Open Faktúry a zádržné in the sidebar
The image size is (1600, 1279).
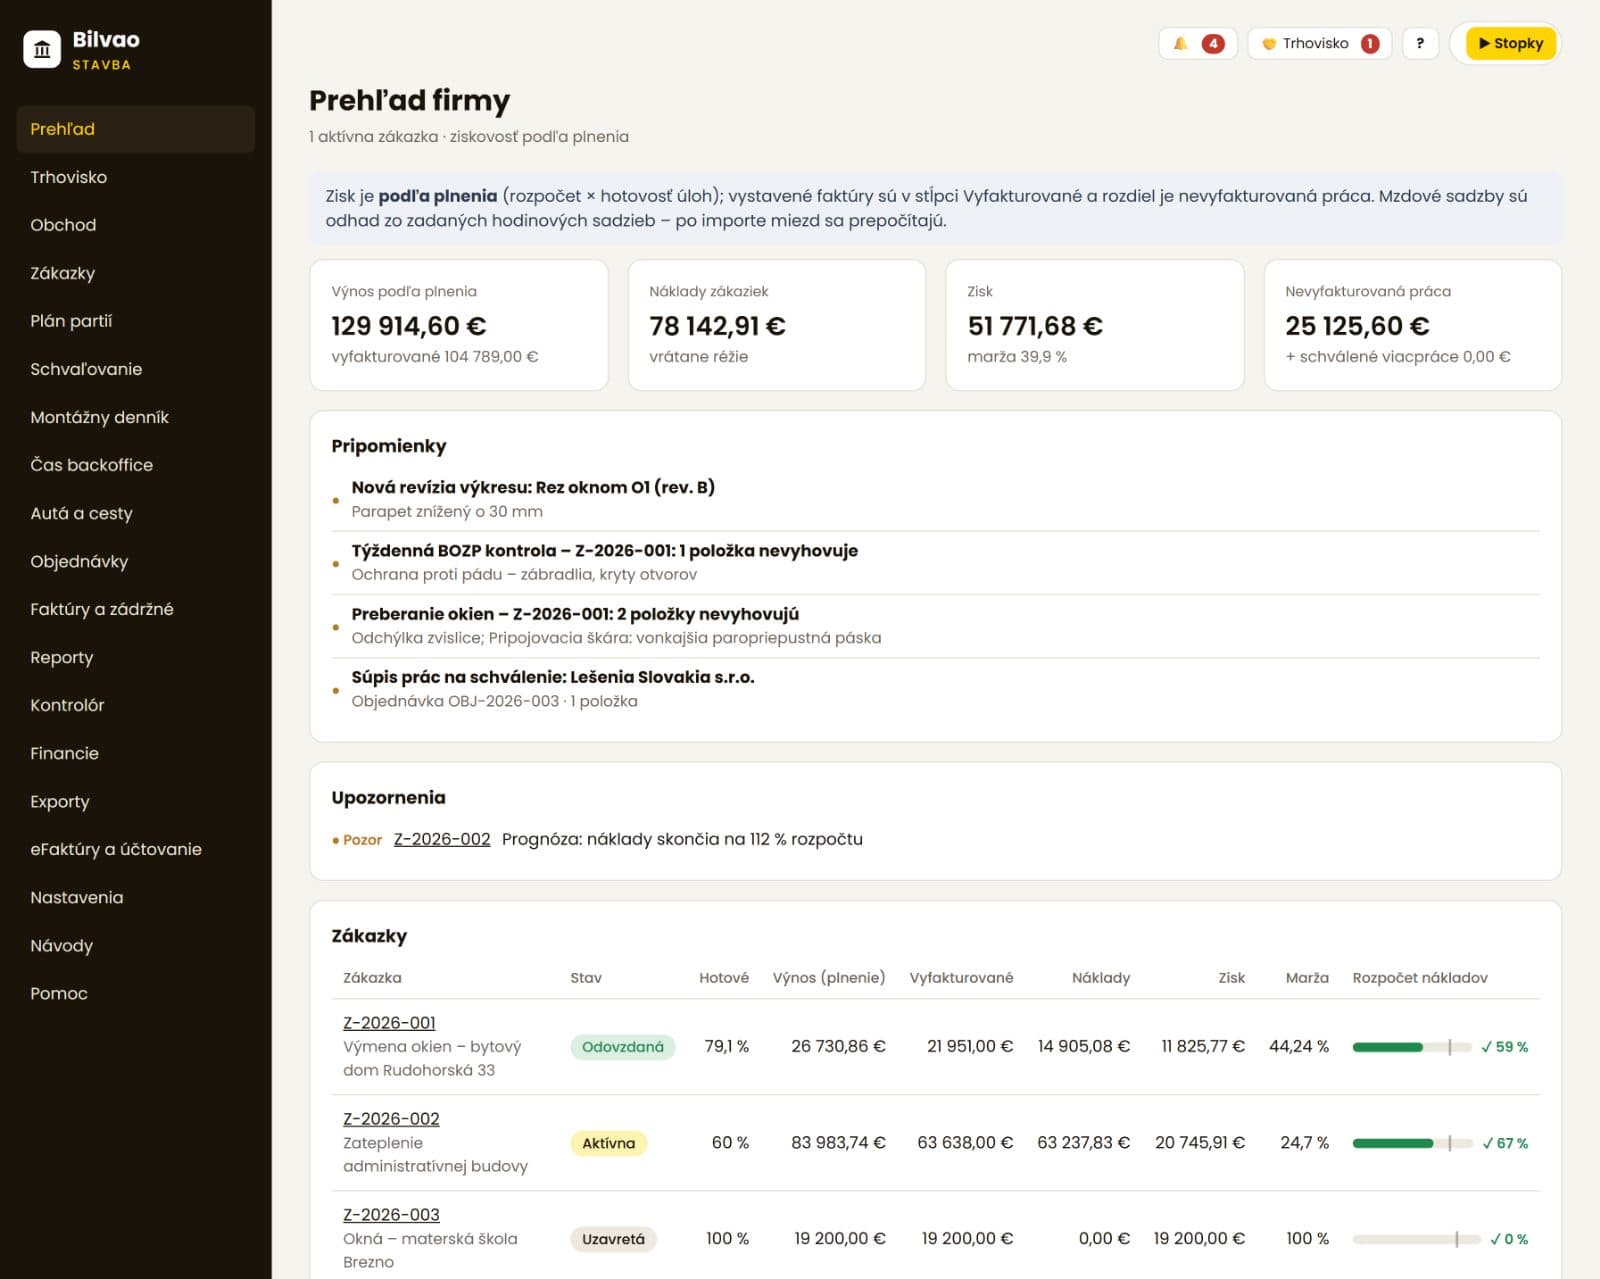135,609
